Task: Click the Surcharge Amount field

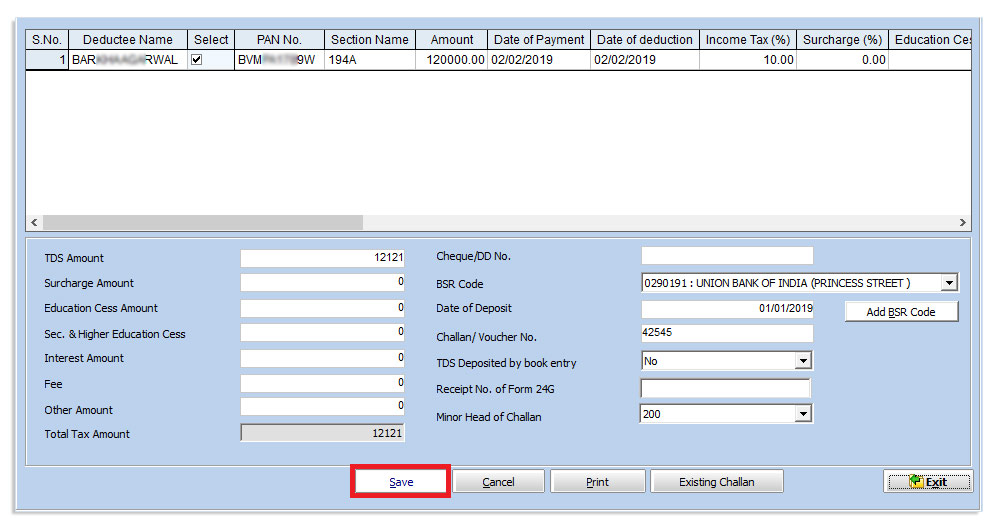Action: pyautogui.click(x=322, y=282)
